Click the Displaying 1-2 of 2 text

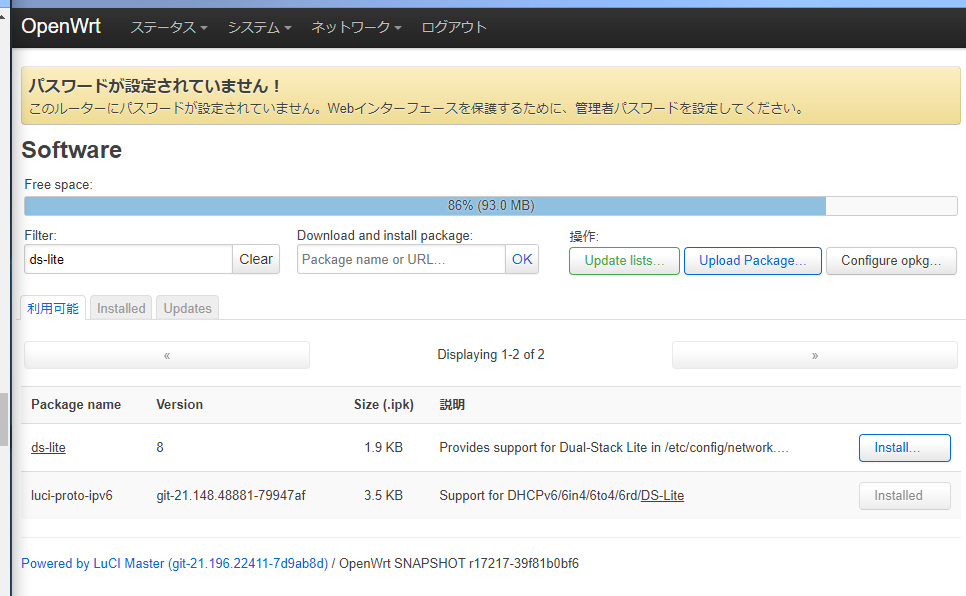[491, 354]
